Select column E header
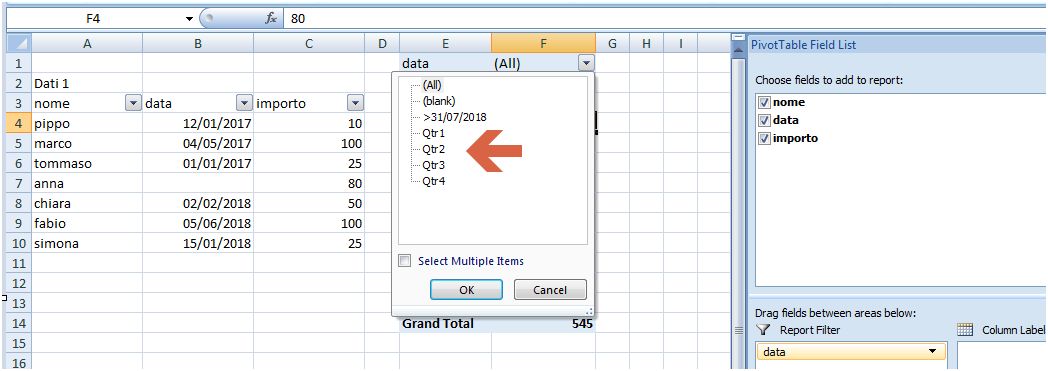The image size is (1048, 371). coord(445,44)
